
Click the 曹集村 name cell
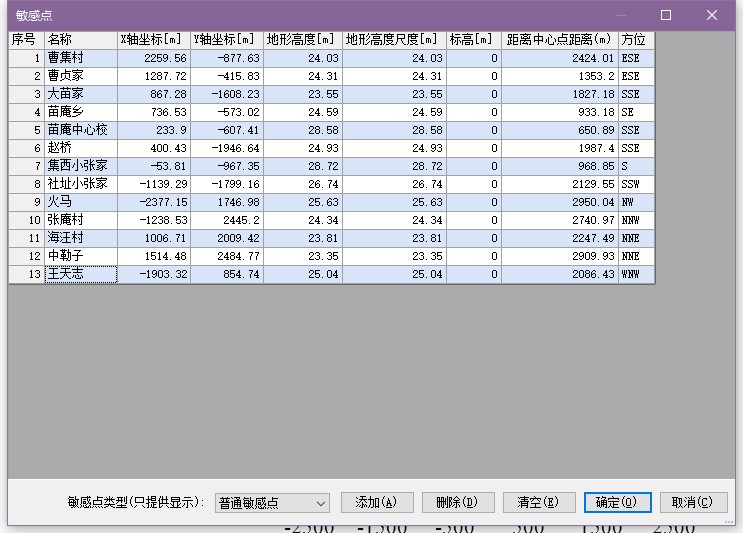(x=80, y=58)
